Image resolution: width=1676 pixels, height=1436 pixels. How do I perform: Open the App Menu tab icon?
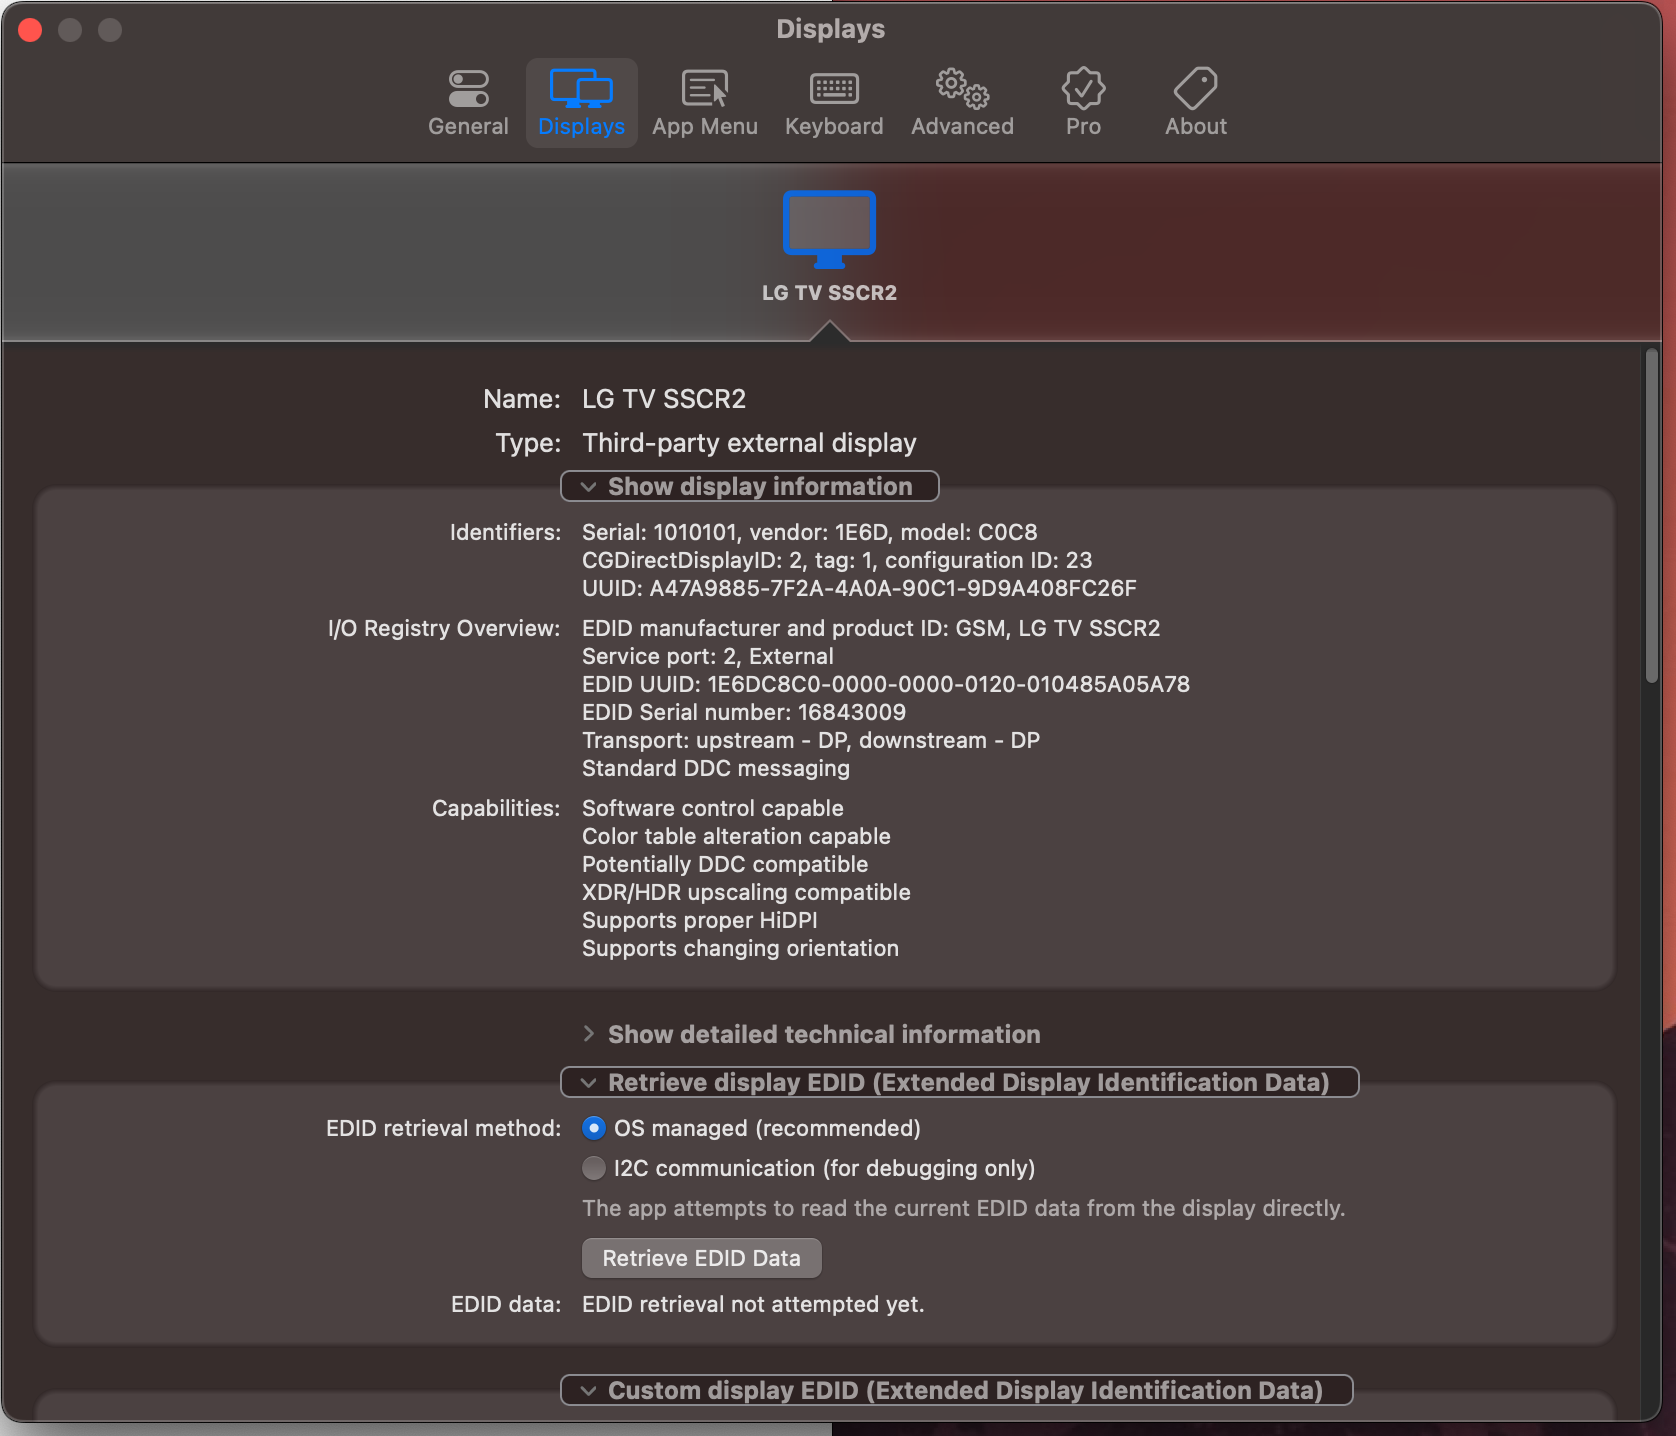click(705, 89)
